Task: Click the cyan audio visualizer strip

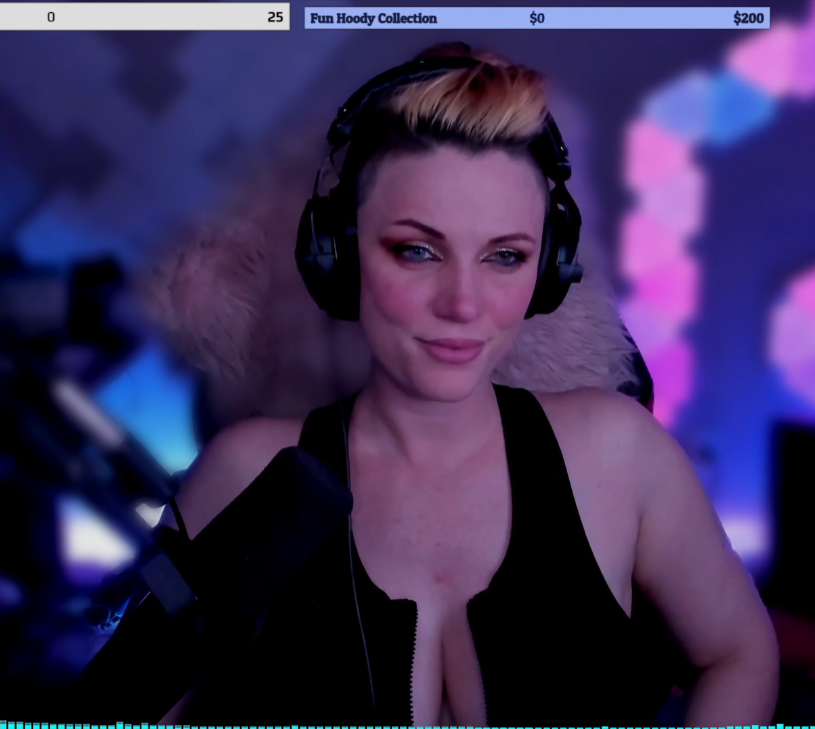Action: coord(408,725)
